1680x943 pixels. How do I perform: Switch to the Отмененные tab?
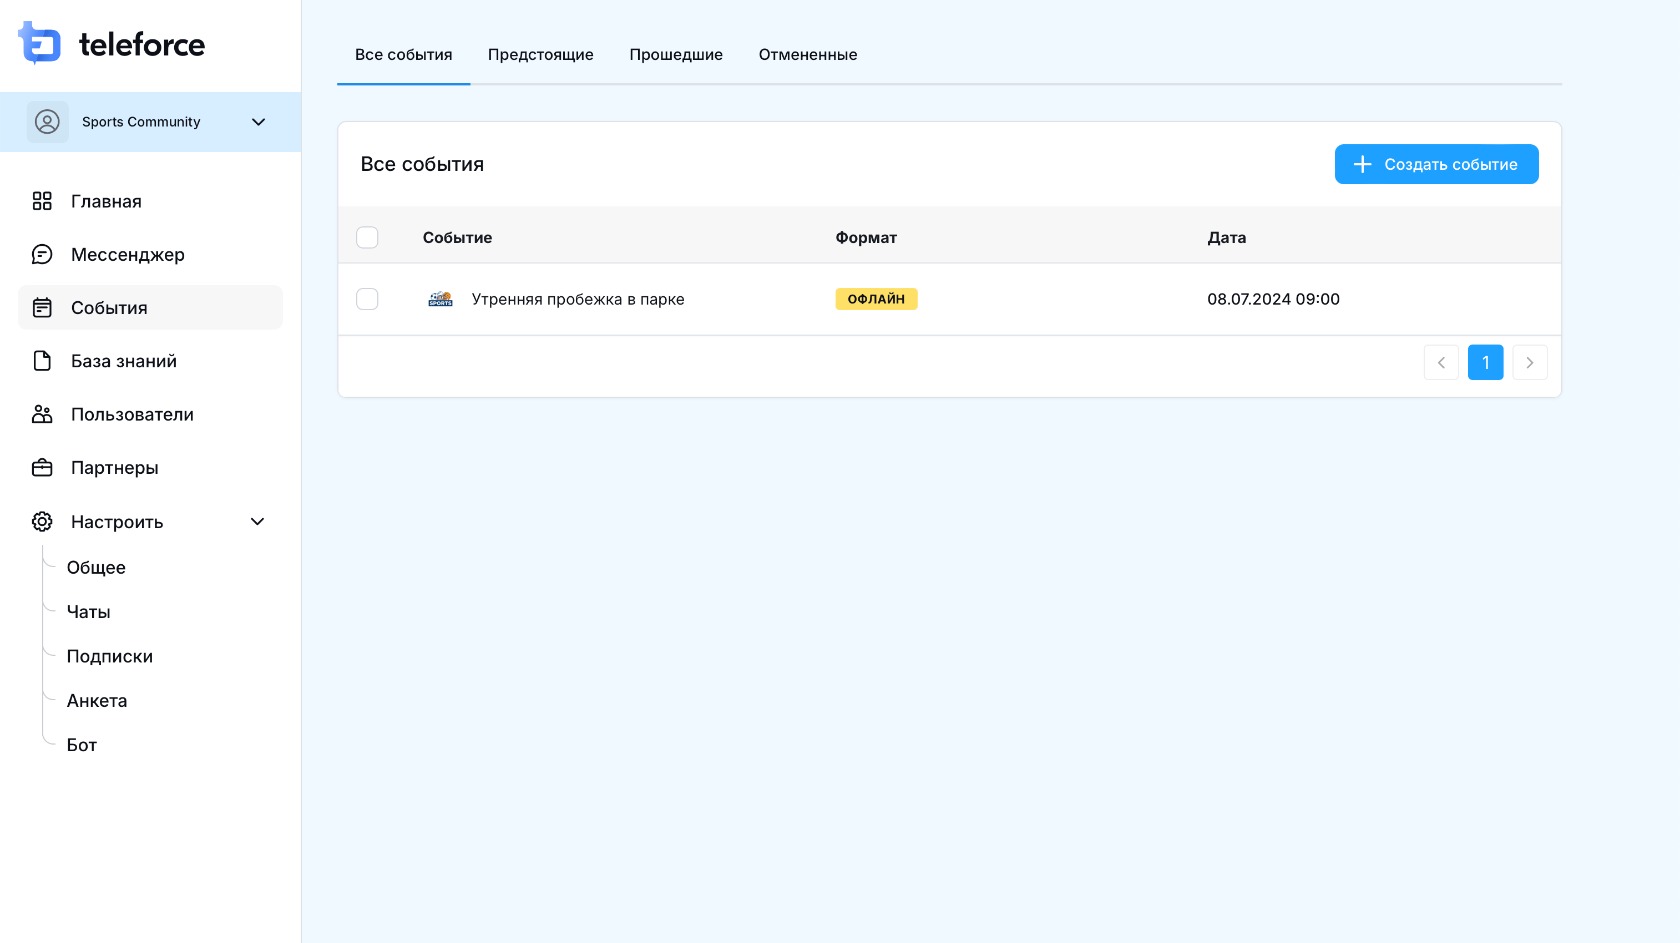[808, 55]
